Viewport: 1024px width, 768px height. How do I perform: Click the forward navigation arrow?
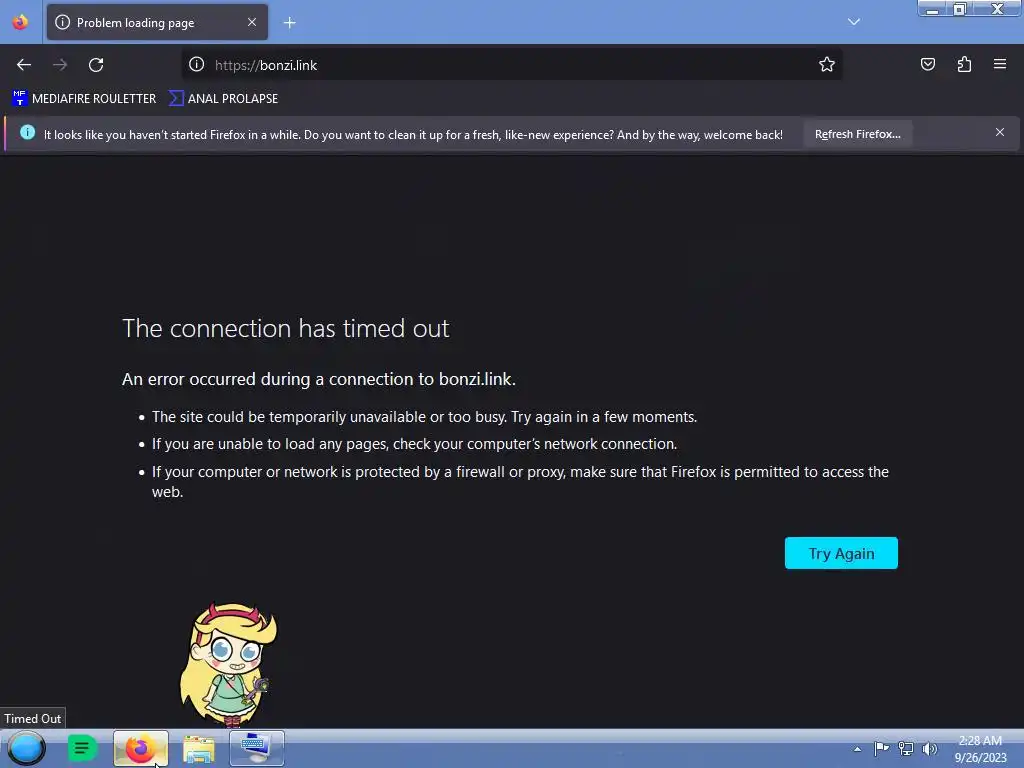pyautogui.click(x=60, y=65)
